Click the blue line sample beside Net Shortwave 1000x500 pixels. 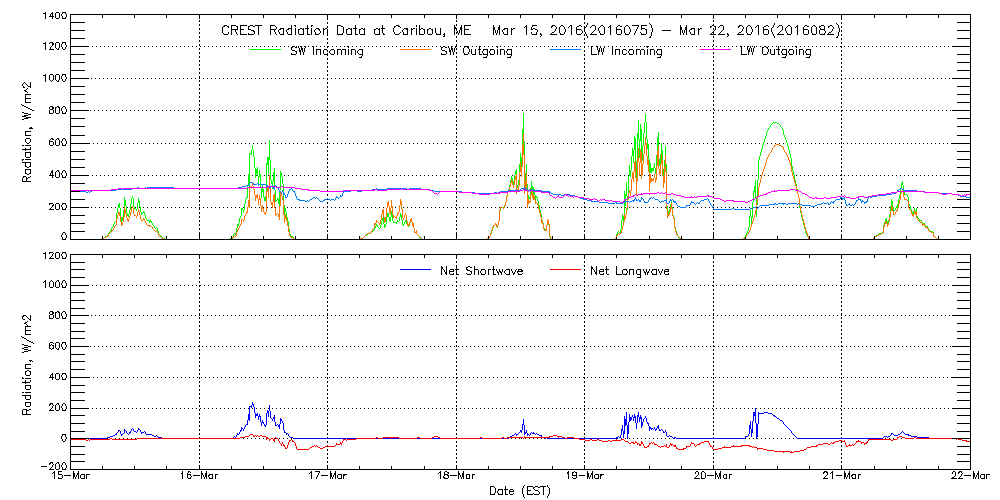coord(414,270)
